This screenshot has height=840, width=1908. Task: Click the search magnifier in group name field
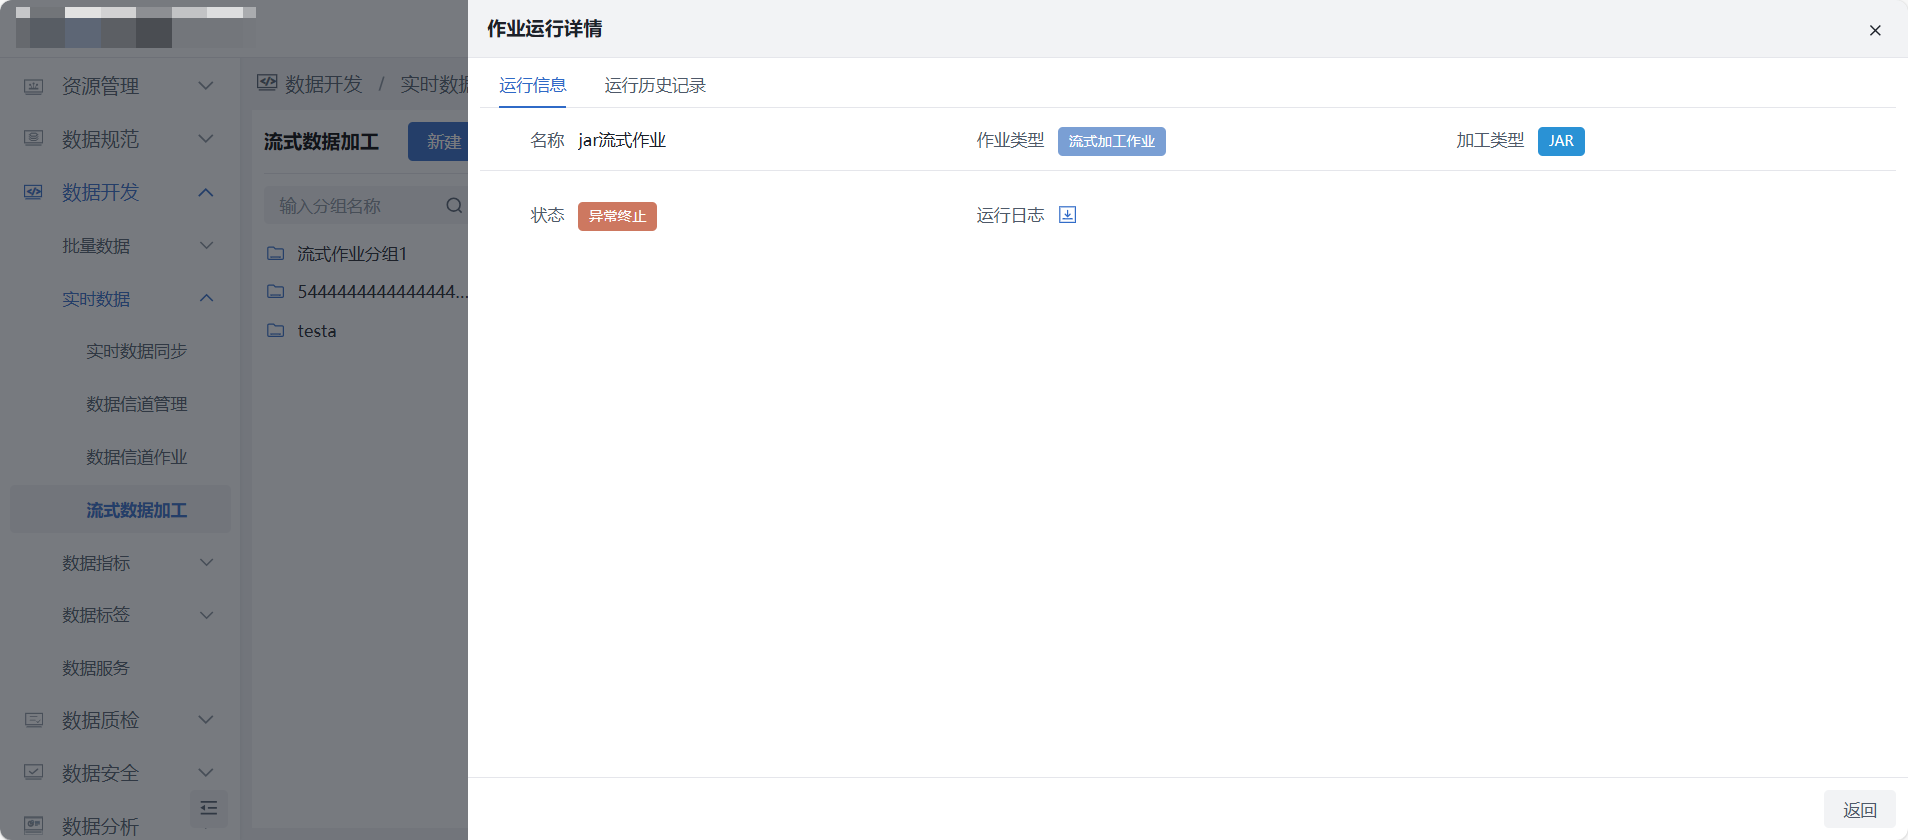pyautogui.click(x=454, y=206)
